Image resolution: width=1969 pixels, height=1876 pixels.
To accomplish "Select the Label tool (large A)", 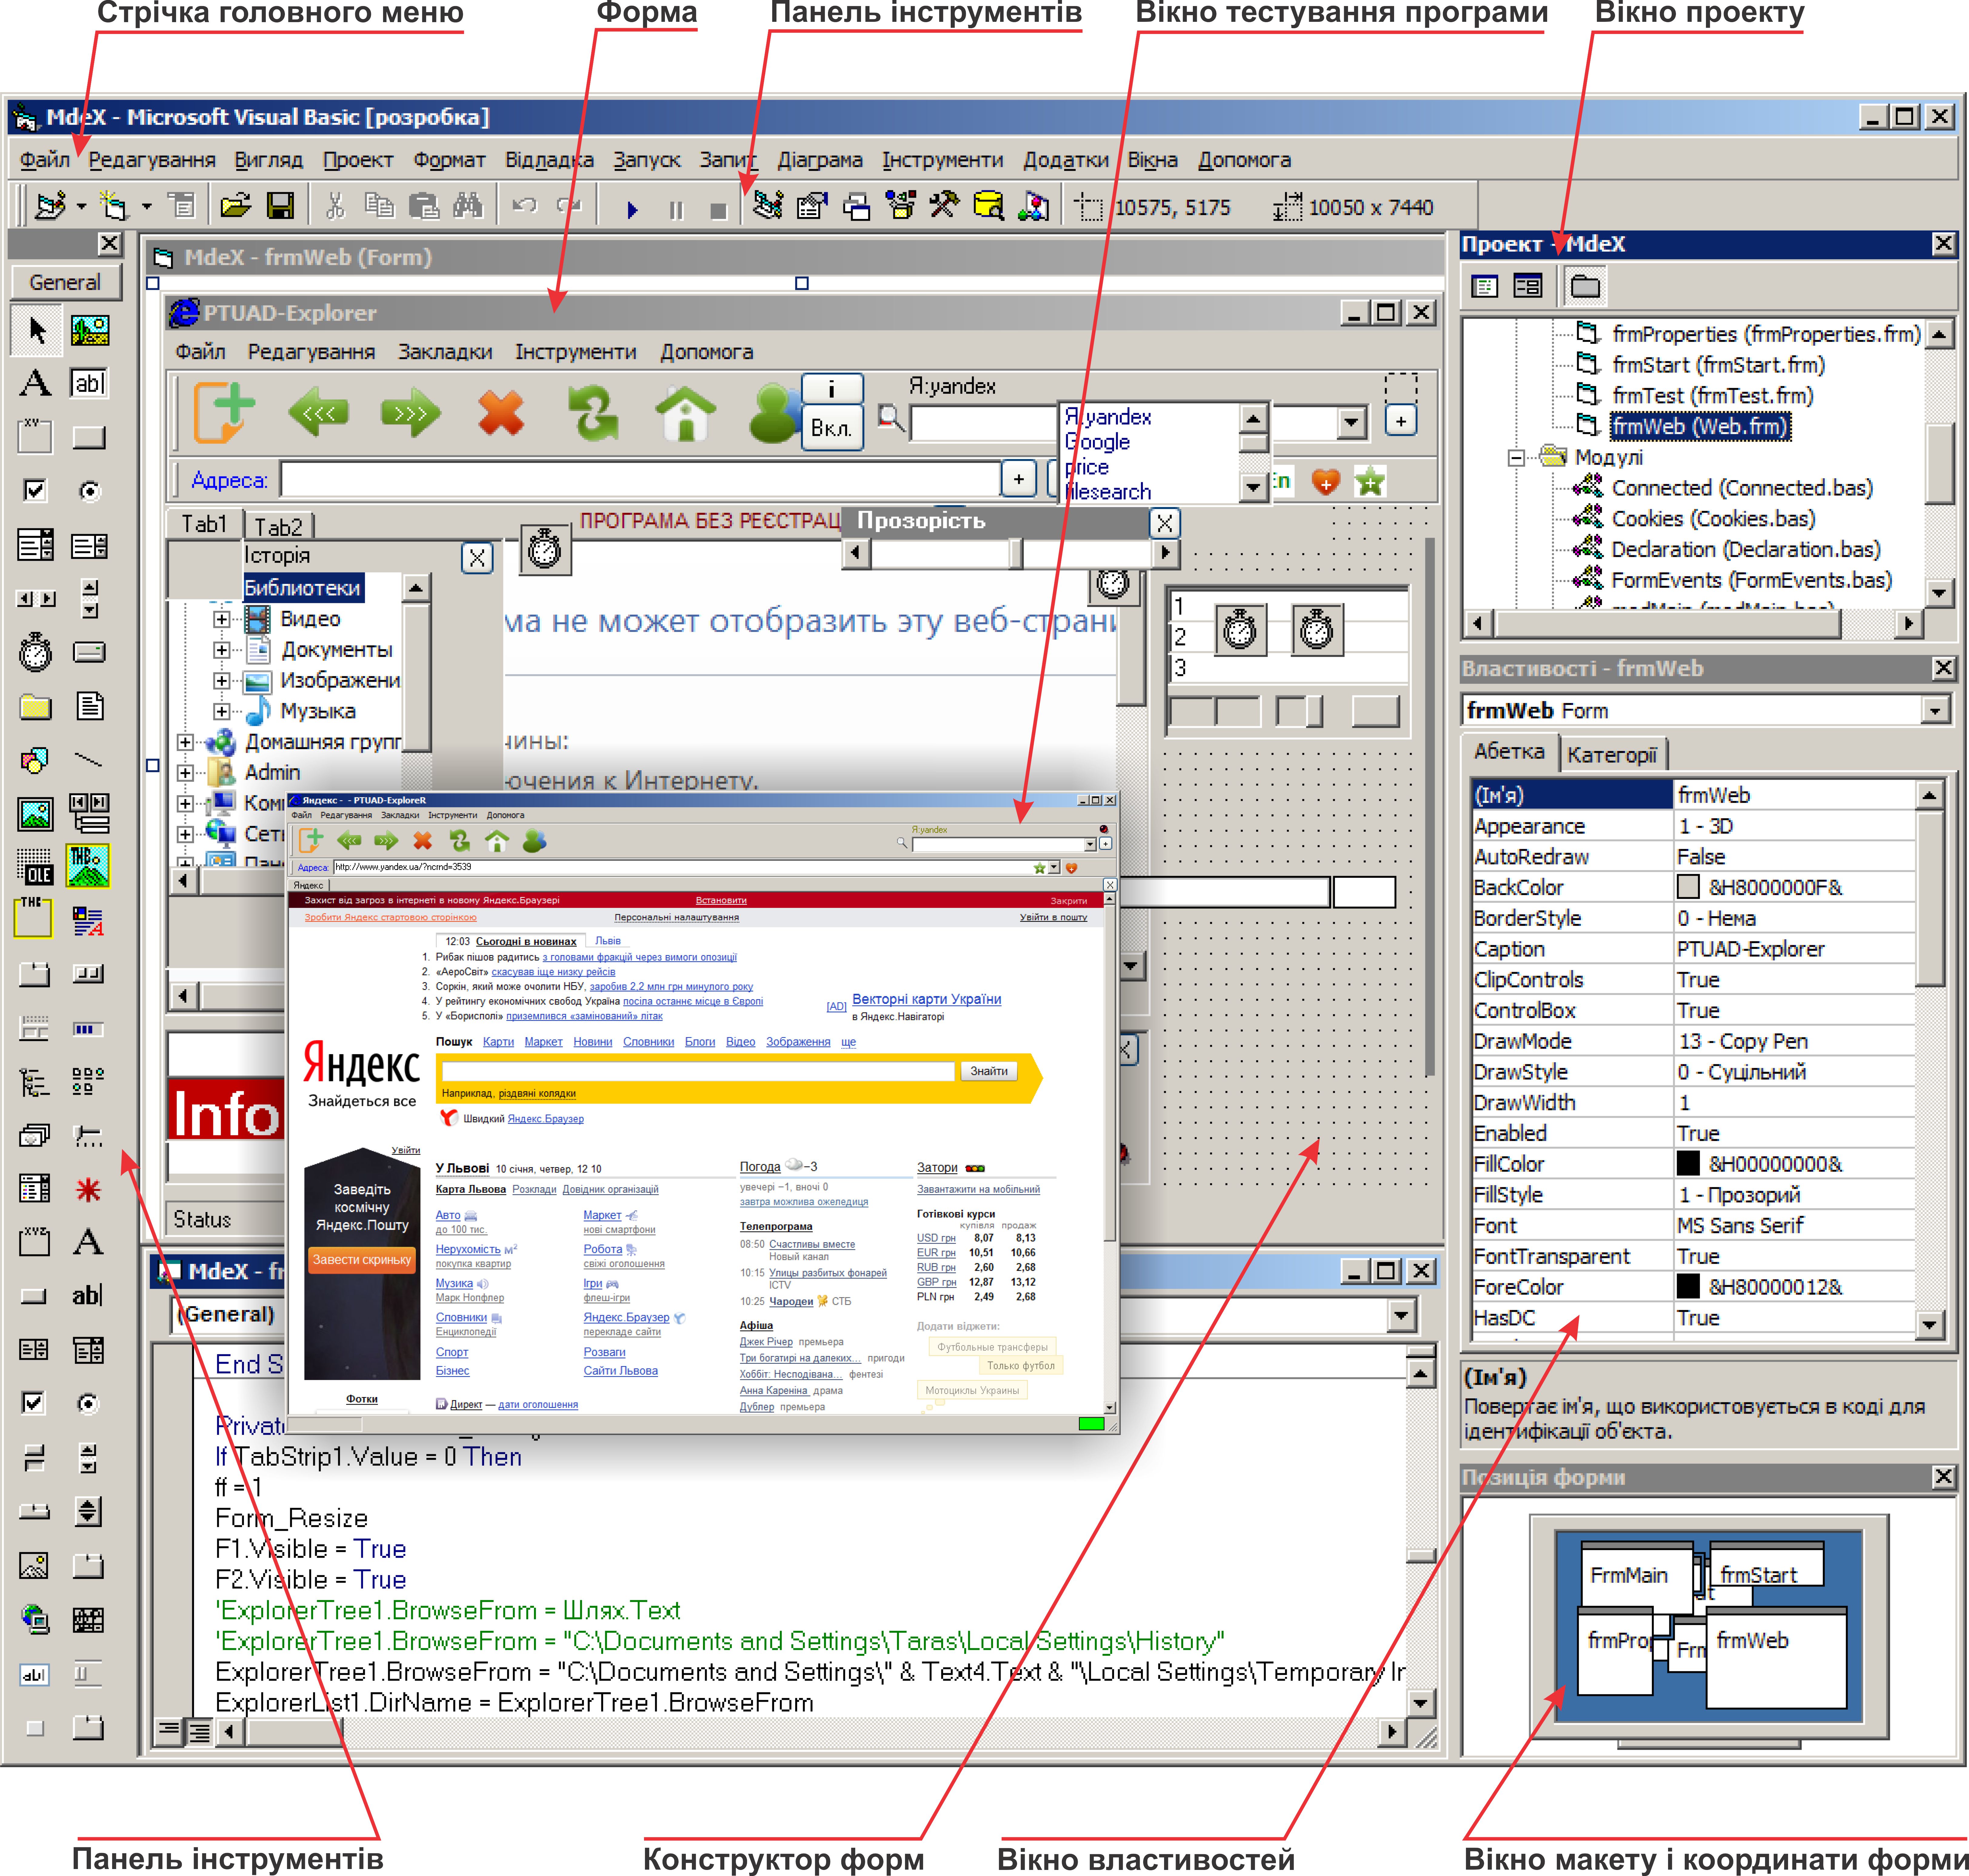I will point(36,384).
